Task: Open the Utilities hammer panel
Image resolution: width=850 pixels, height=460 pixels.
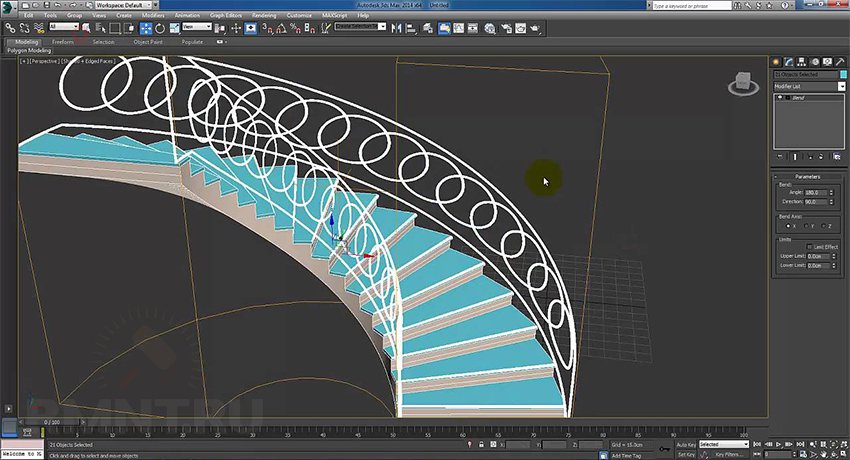Action: (x=839, y=62)
